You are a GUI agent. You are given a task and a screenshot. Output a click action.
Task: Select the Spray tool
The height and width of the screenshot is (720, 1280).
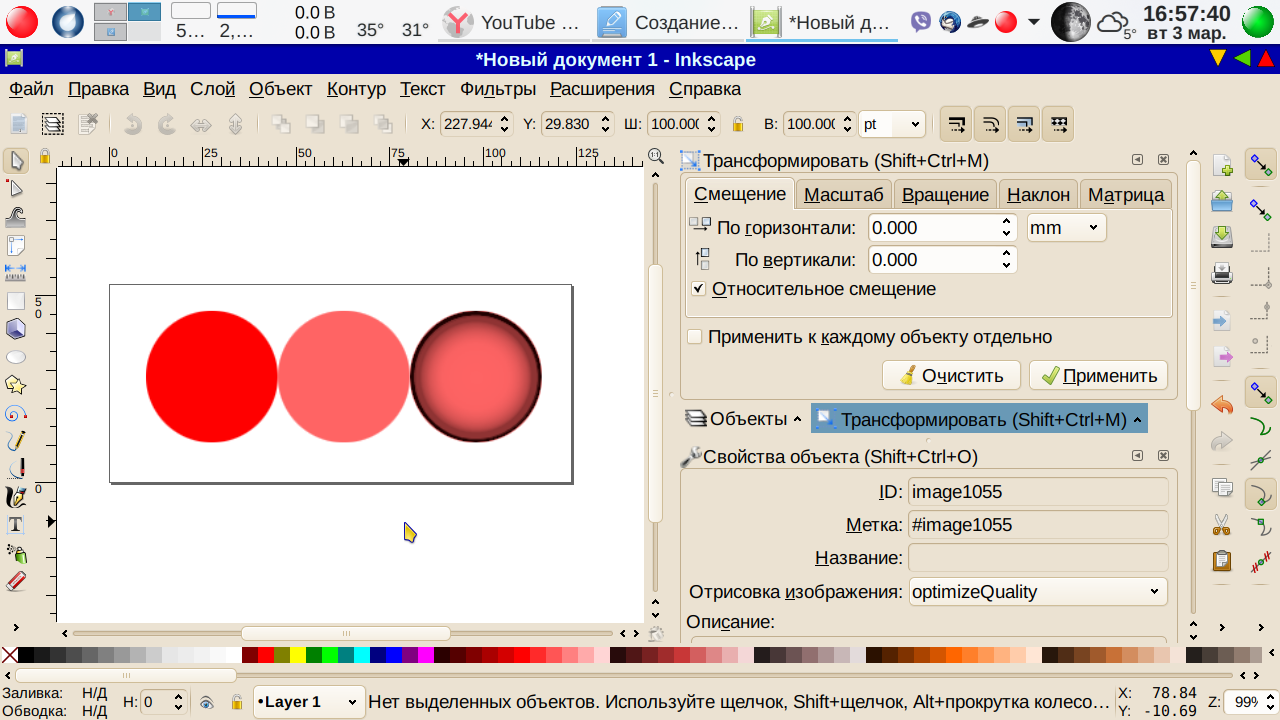click(x=15, y=553)
